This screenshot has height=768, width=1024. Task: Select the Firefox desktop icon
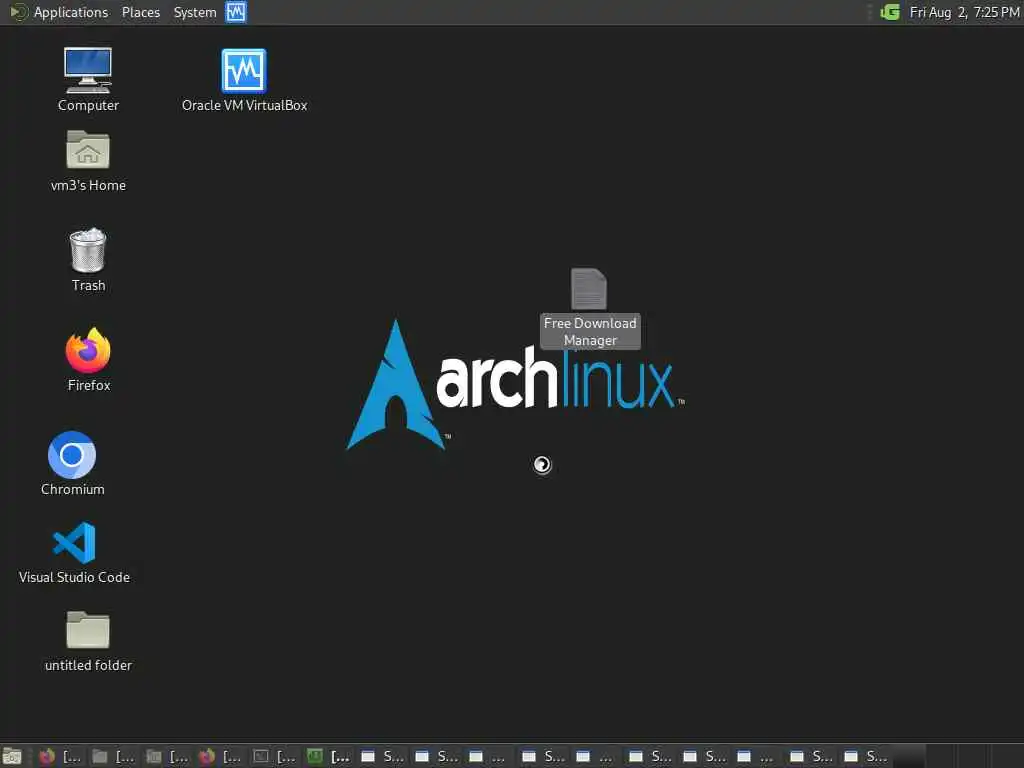pyautogui.click(x=88, y=359)
